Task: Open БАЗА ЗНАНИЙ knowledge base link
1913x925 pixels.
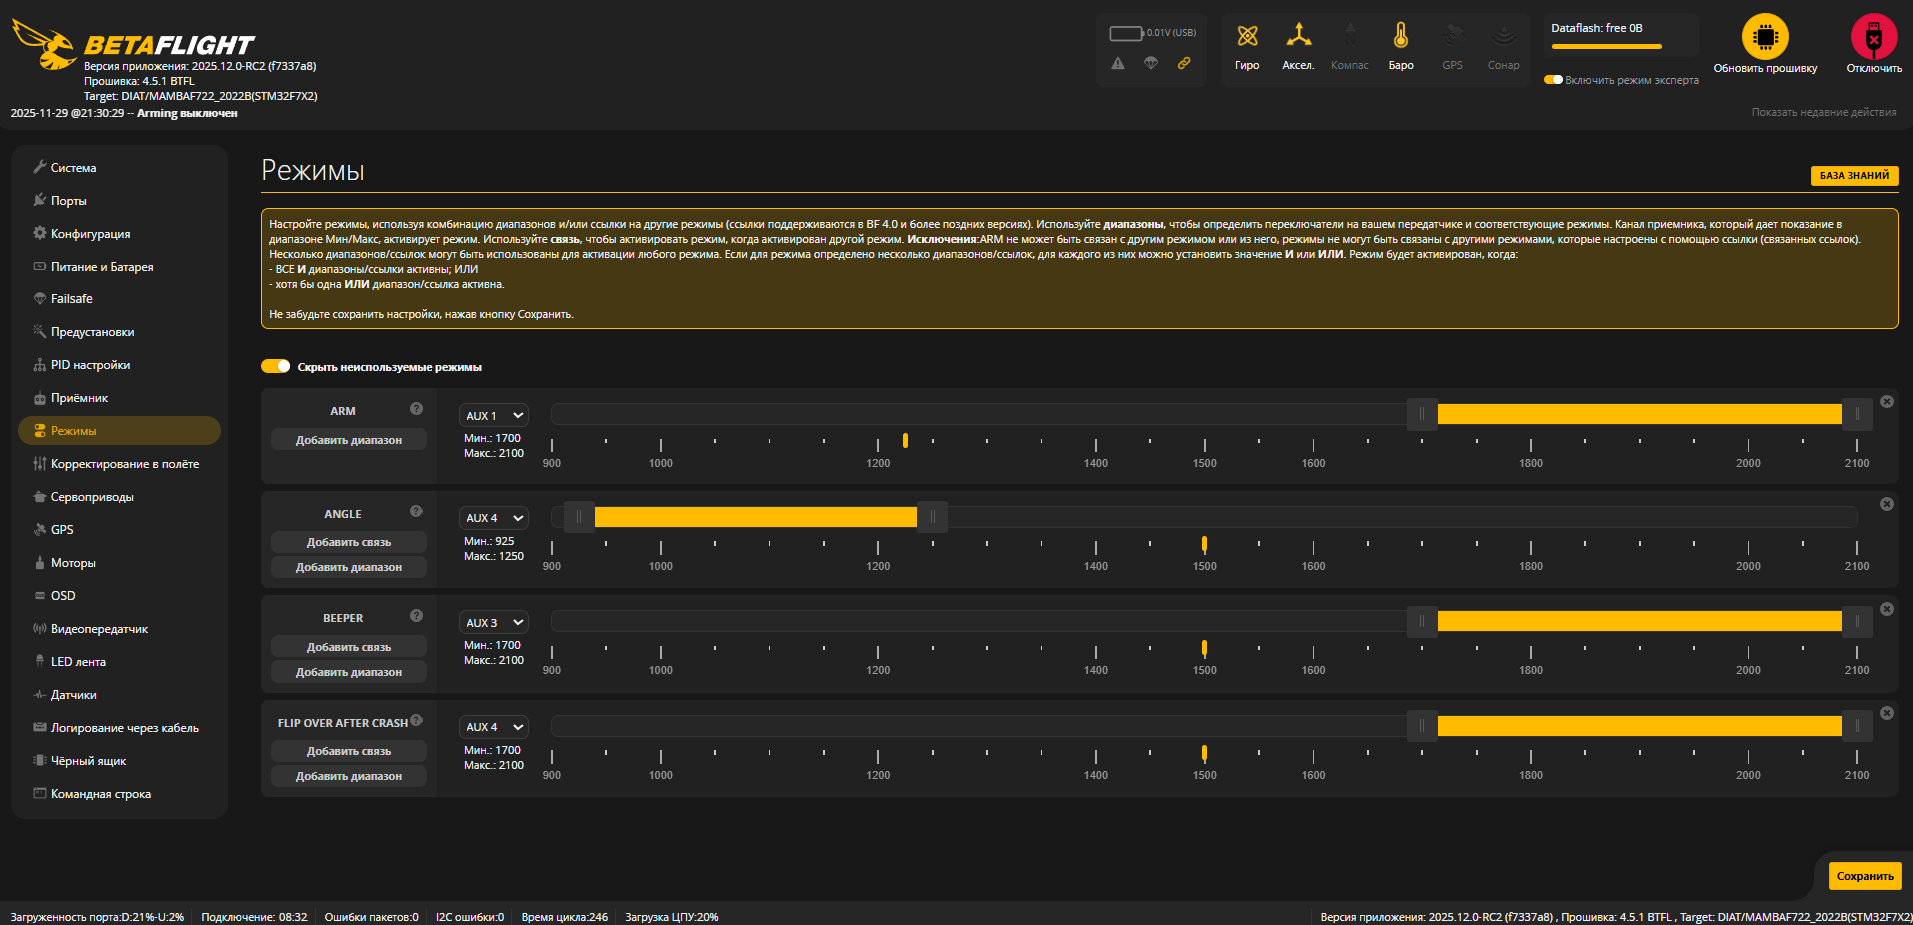Action: (x=1854, y=175)
